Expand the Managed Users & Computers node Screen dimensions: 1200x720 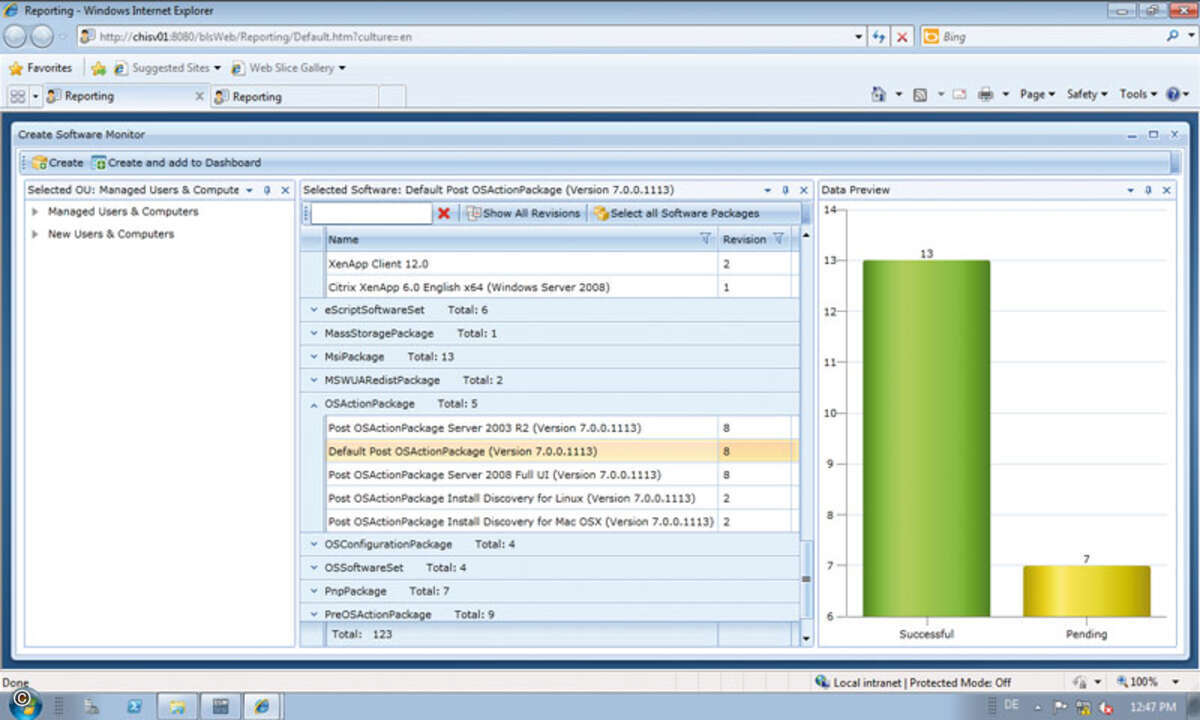coord(35,212)
